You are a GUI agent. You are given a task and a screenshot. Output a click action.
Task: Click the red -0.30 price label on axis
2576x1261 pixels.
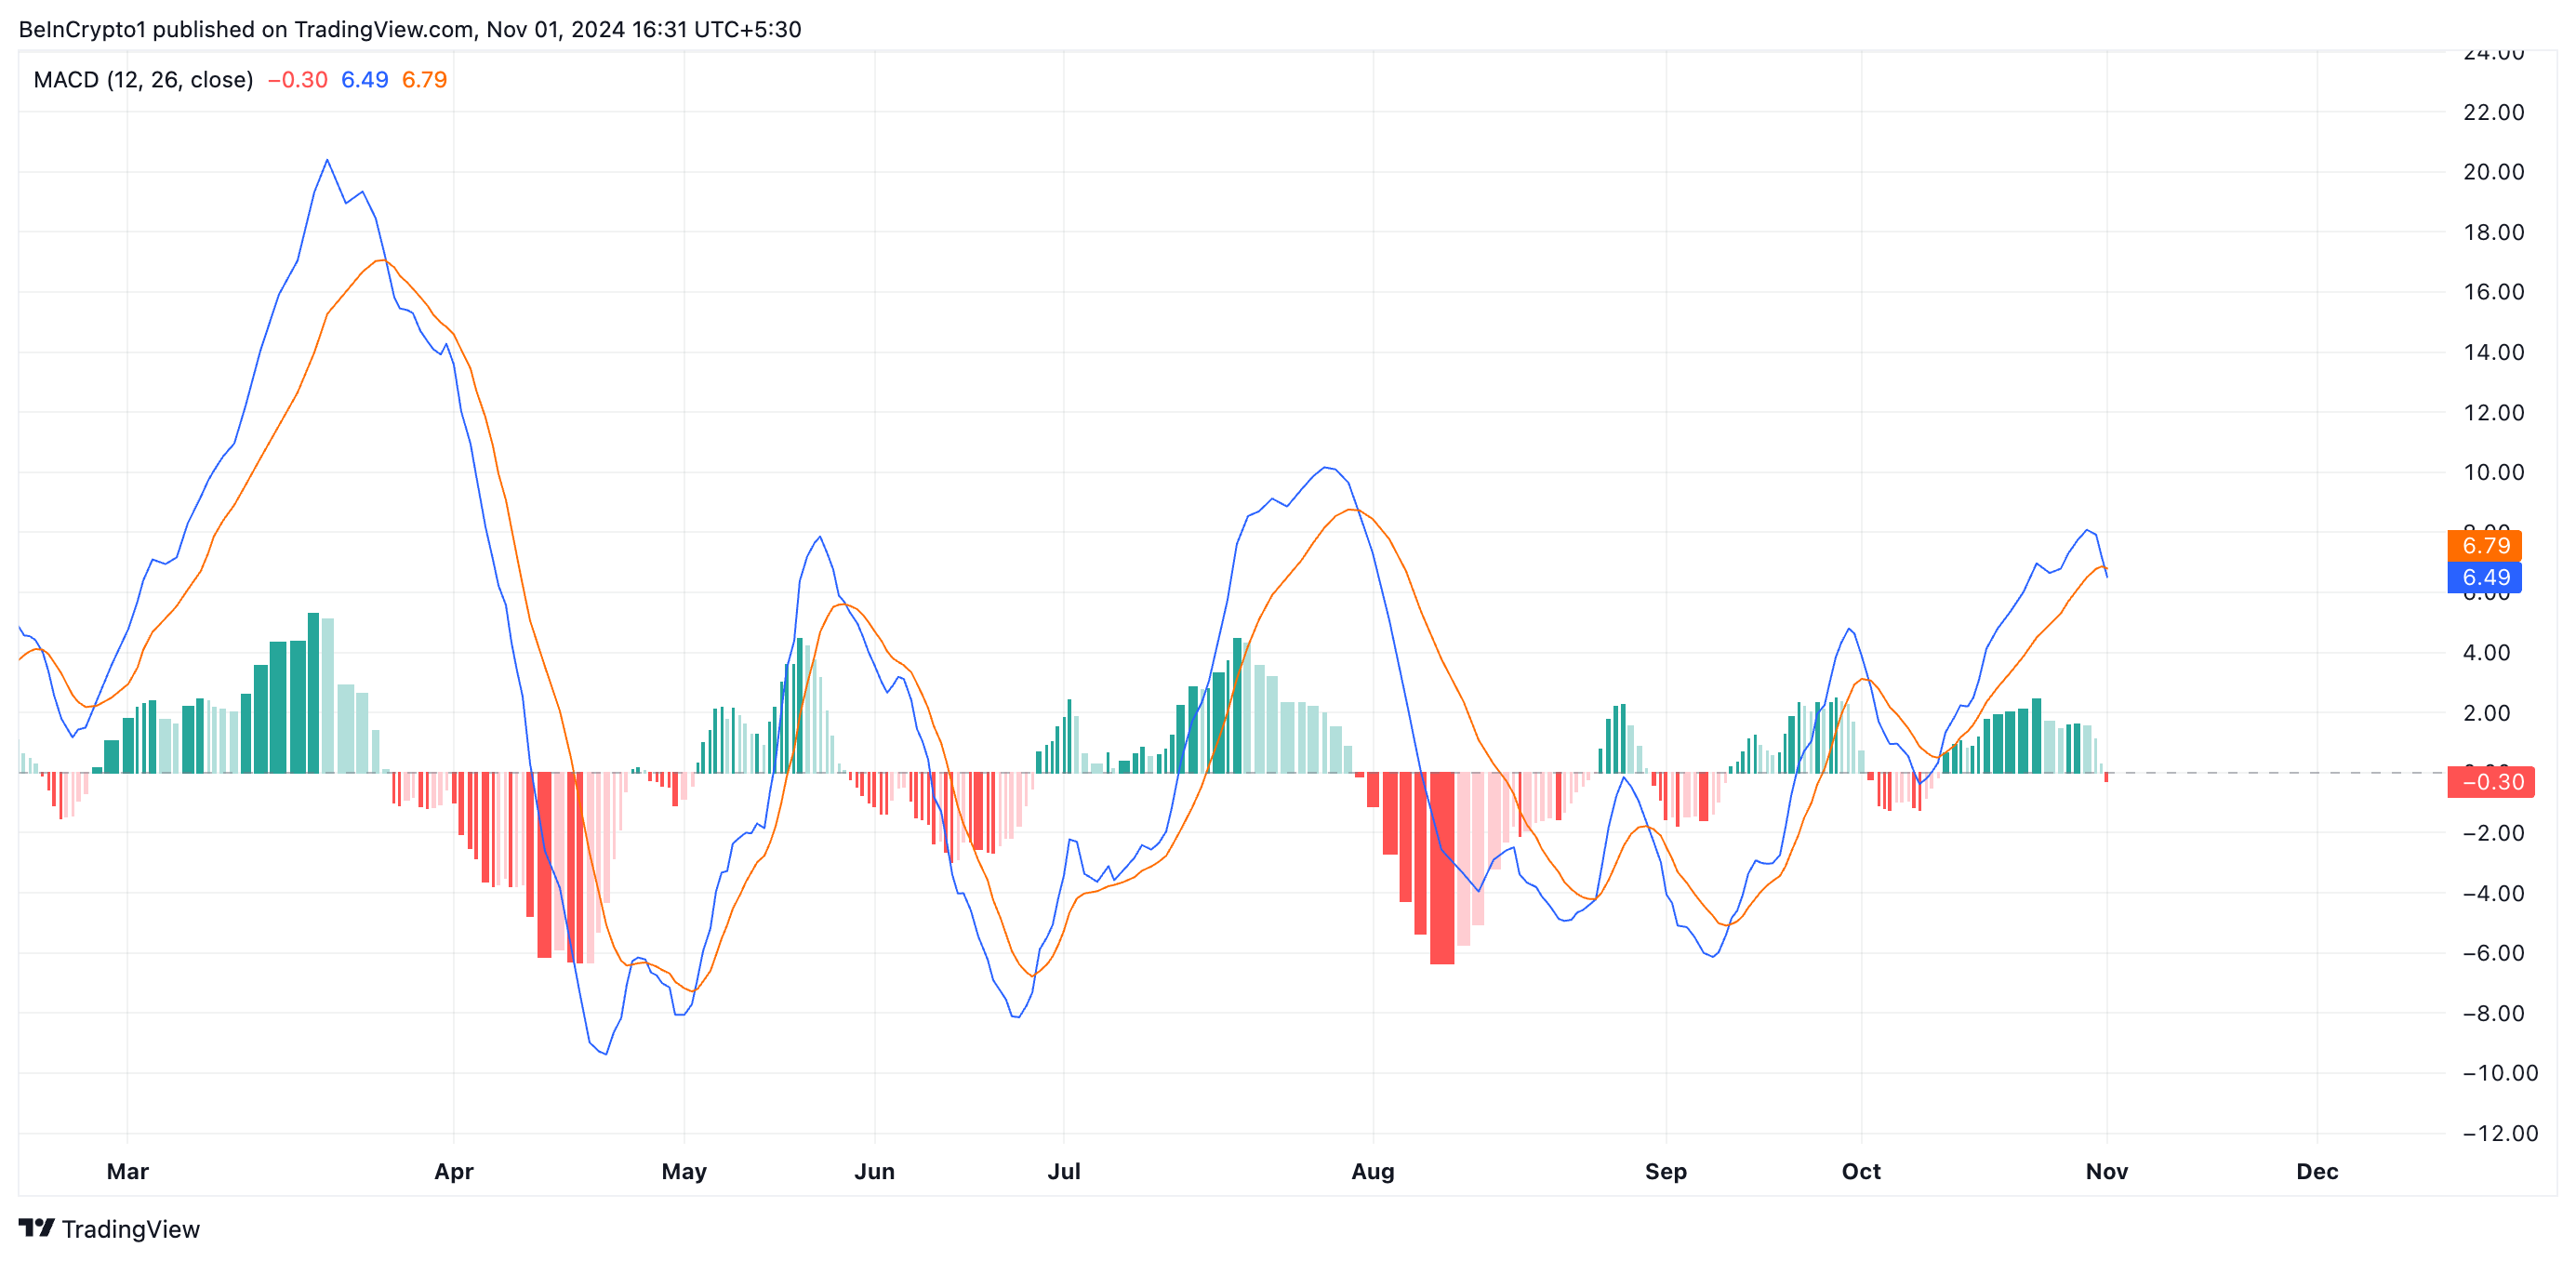pyautogui.click(x=2490, y=782)
